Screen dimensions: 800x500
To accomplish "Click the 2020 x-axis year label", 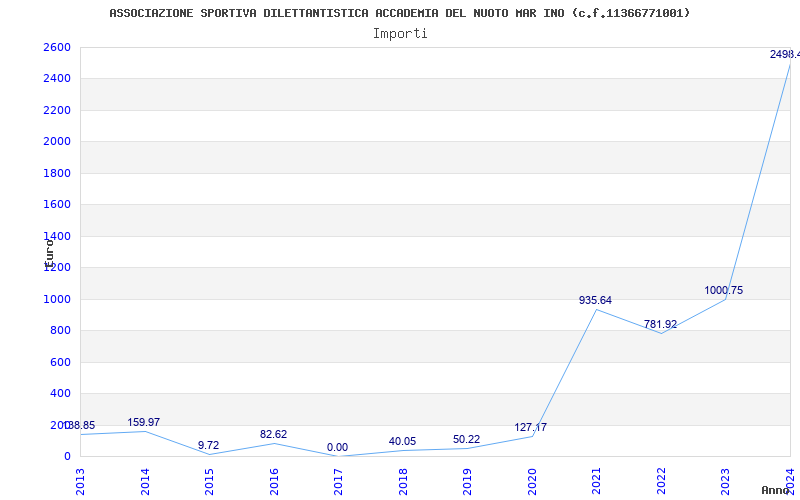I will 532,481.
